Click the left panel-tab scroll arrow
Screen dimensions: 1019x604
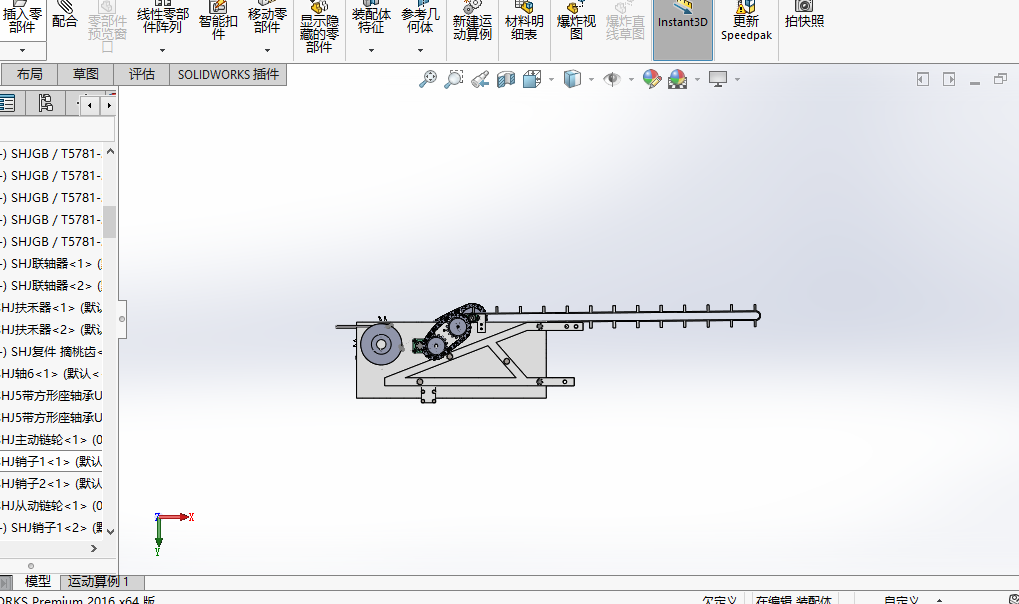(x=89, y=105)
